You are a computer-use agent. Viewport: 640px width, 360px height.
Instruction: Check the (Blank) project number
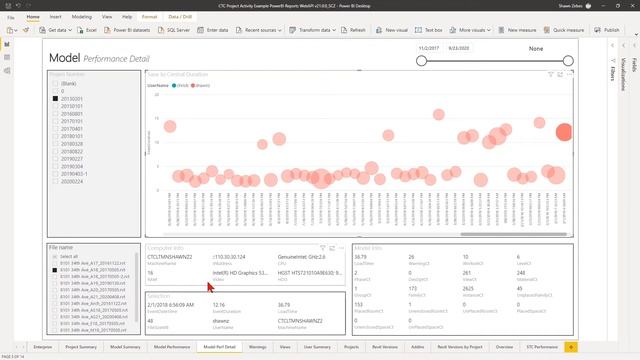55,83
